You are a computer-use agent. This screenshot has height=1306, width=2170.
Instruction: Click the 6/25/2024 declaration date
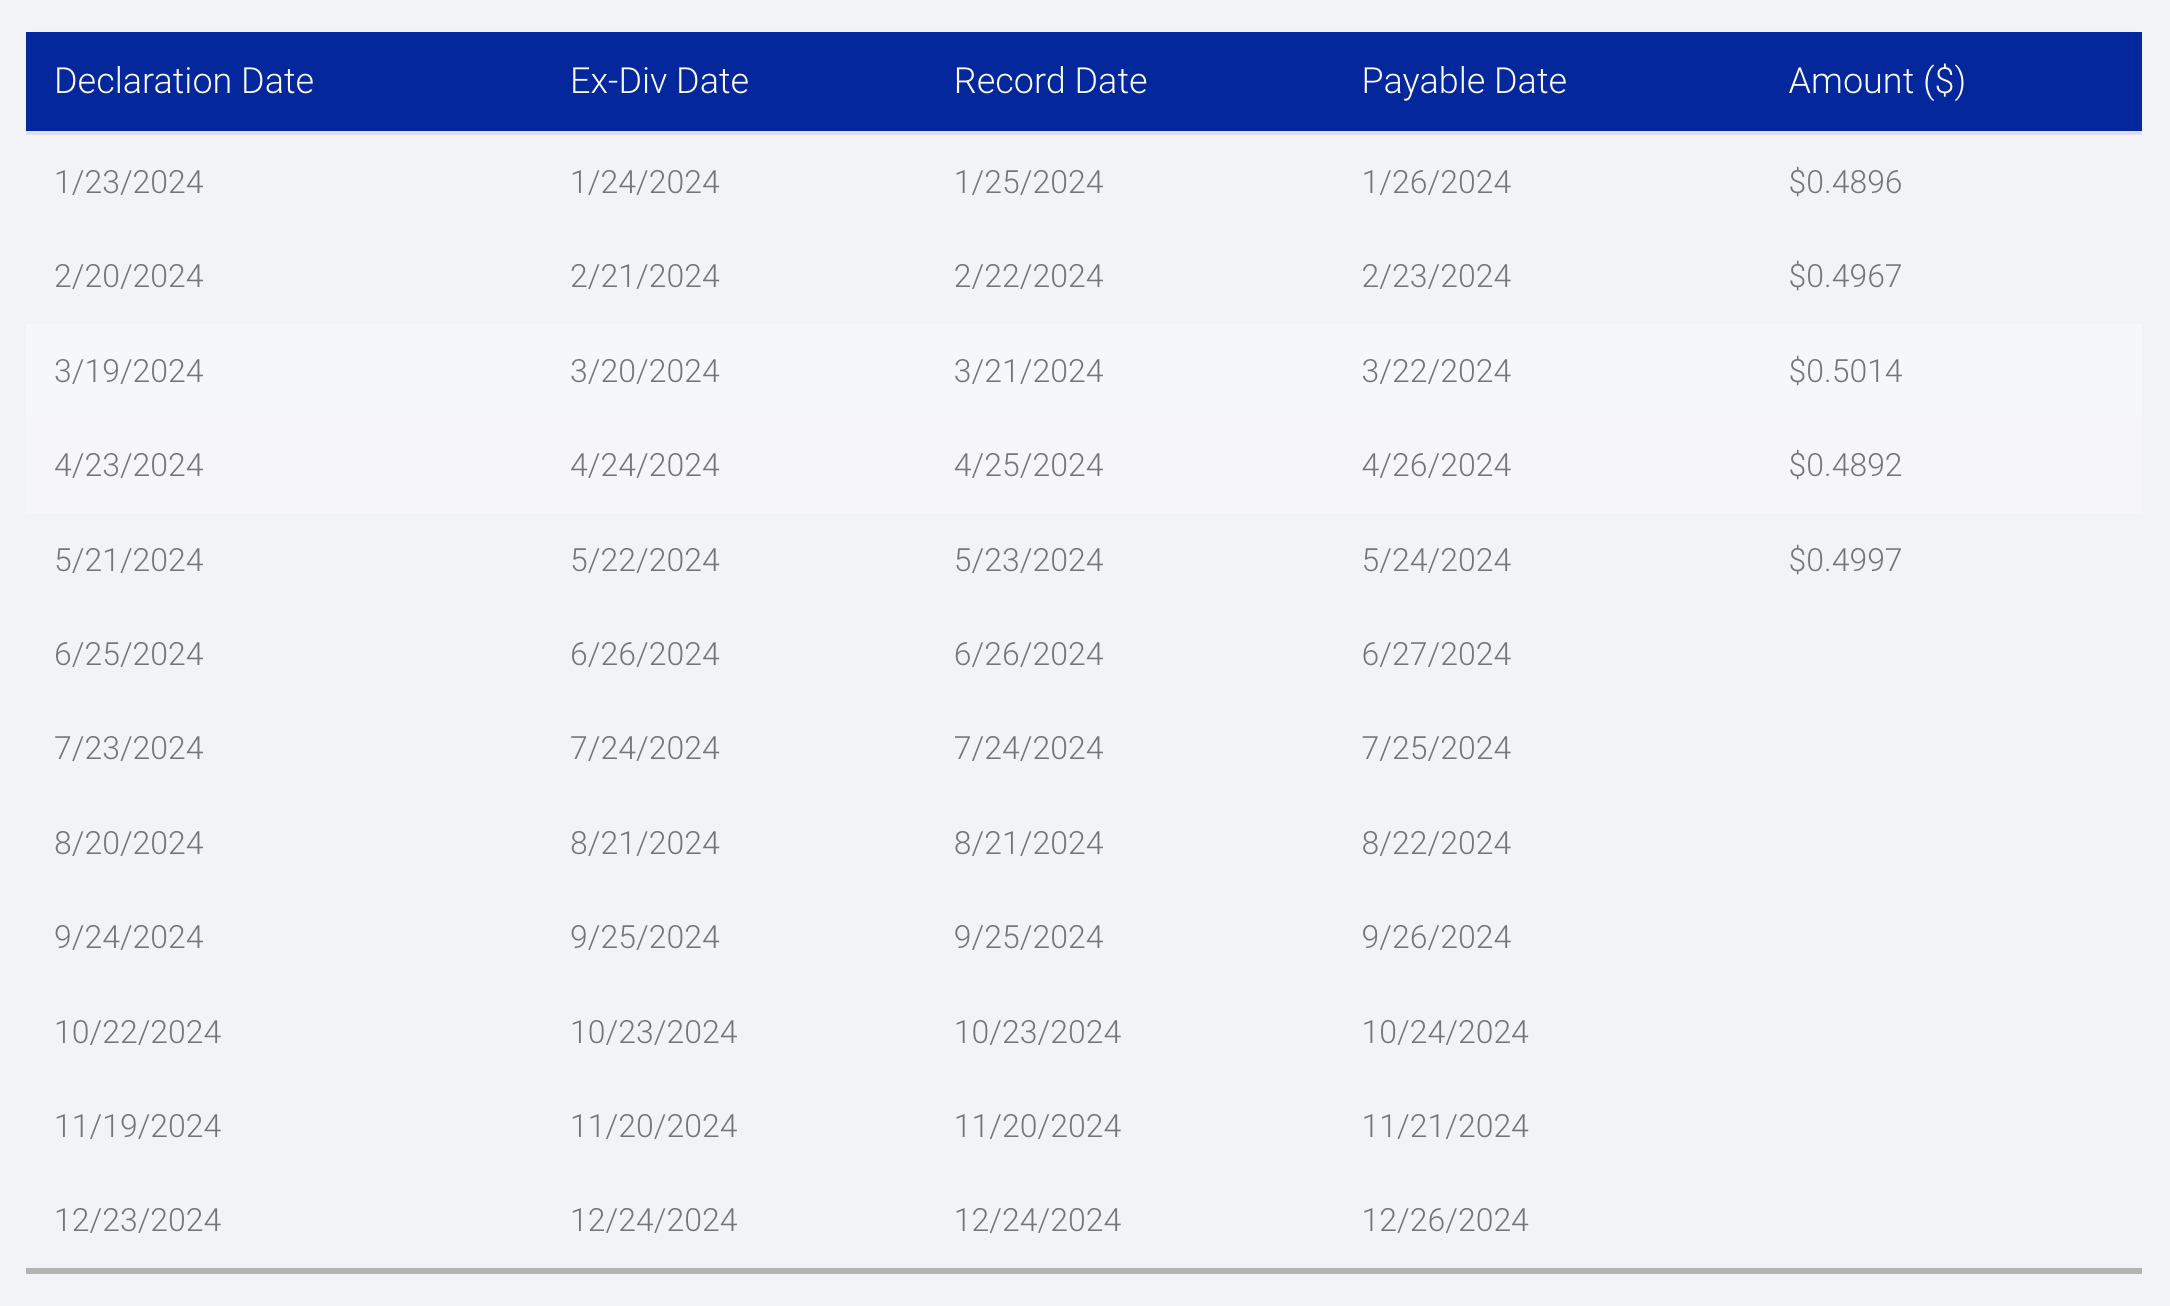(x=129, y=654)
